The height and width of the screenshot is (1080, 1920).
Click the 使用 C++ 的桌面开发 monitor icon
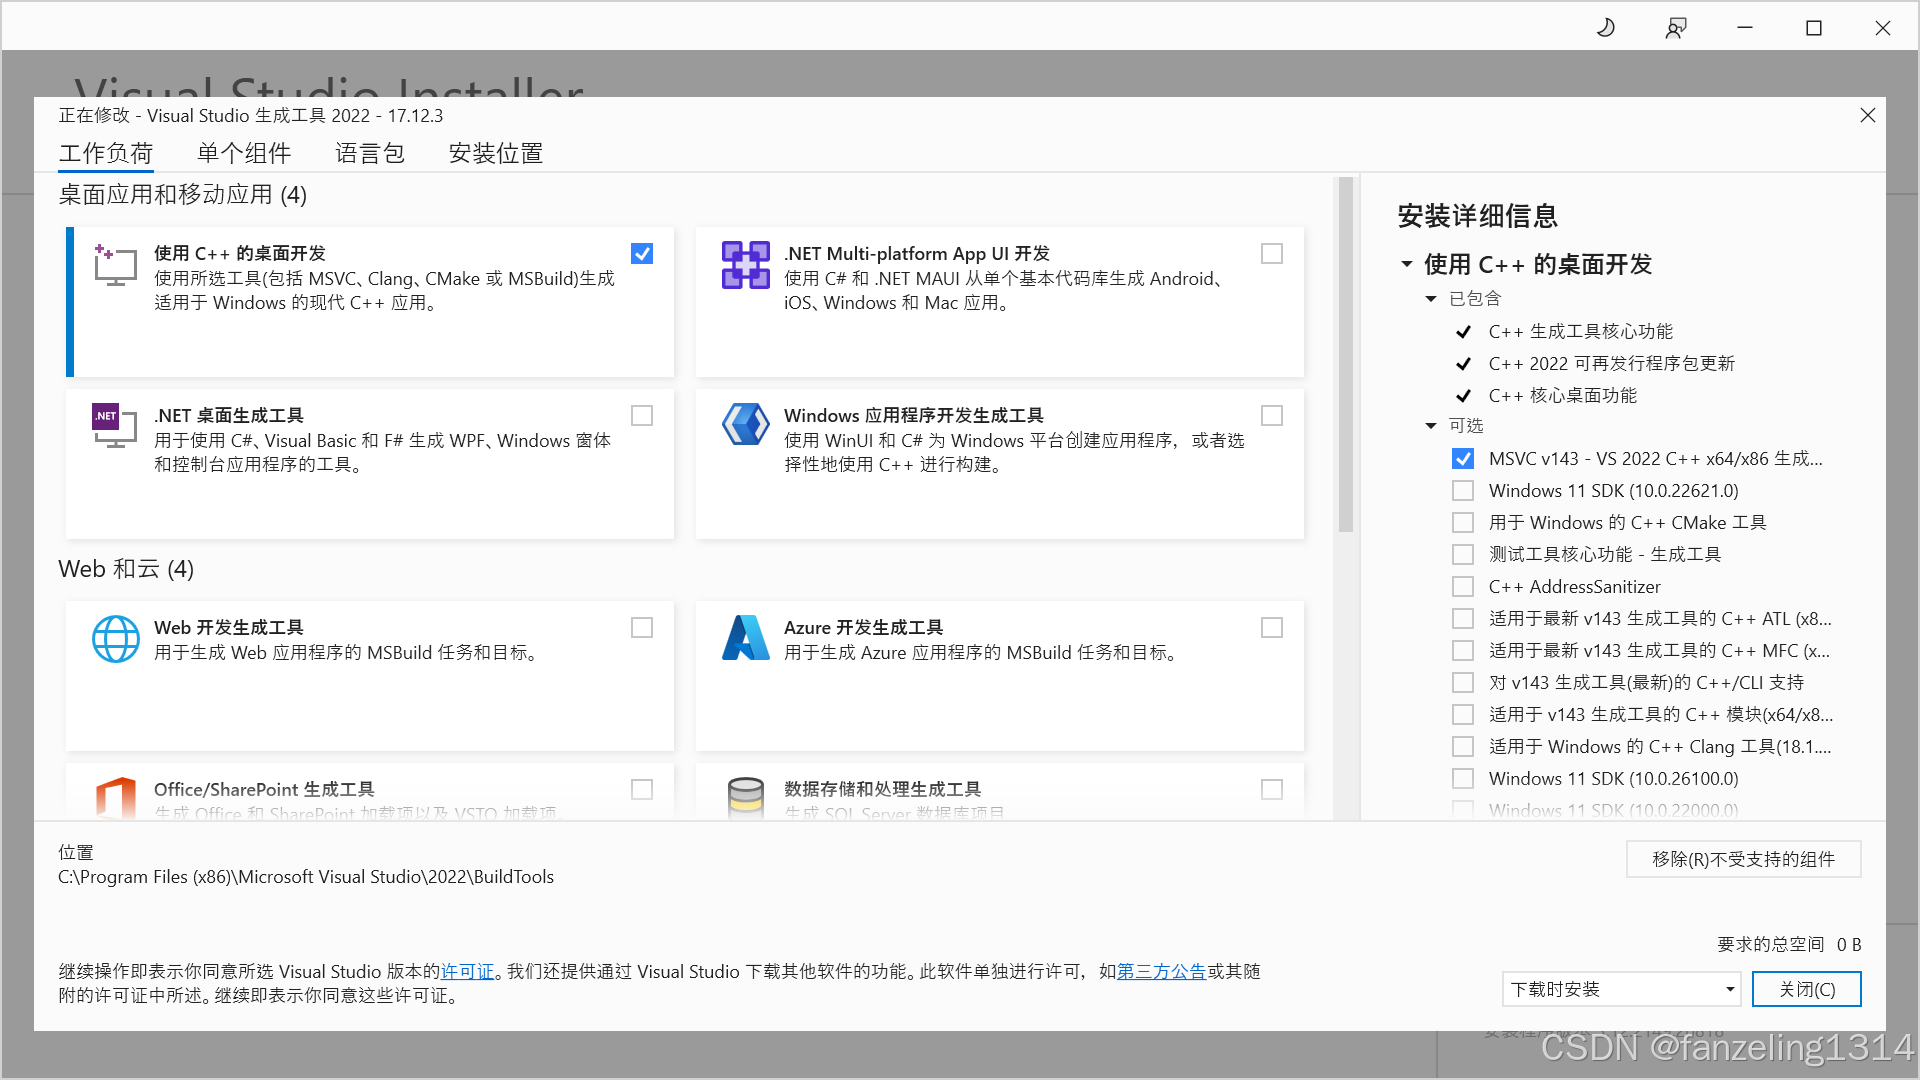coord(113,265)
